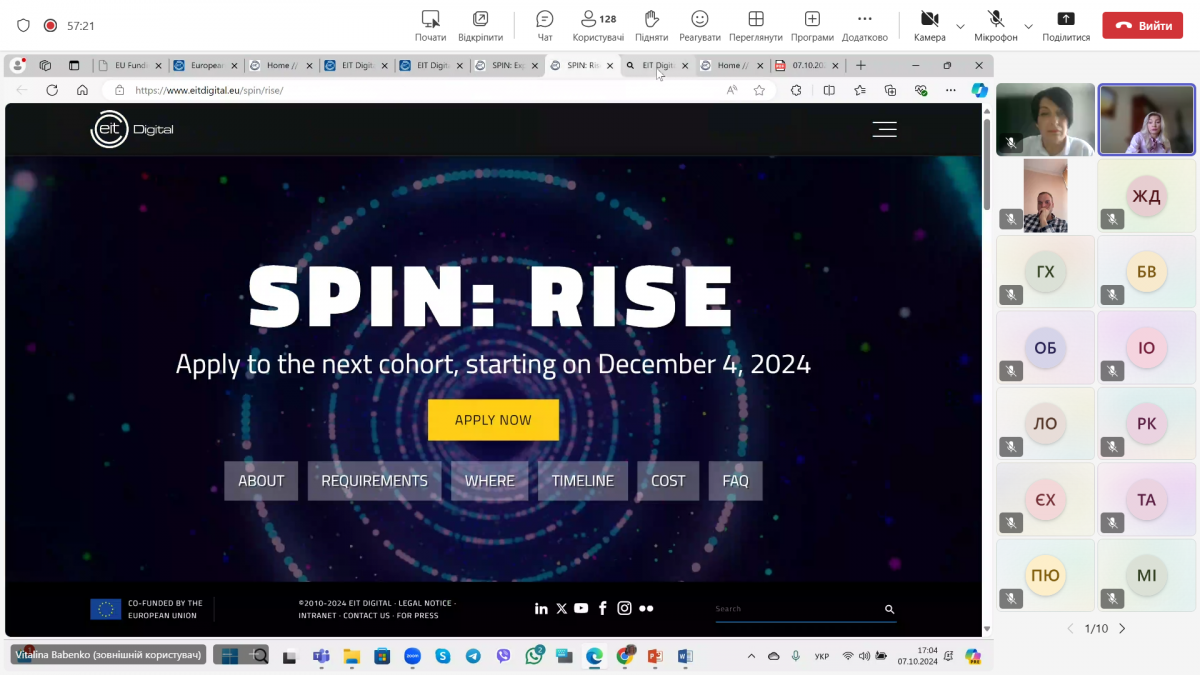Switch to the EU Funding browser tab
1200x675 pixels.
click(130, 65)
